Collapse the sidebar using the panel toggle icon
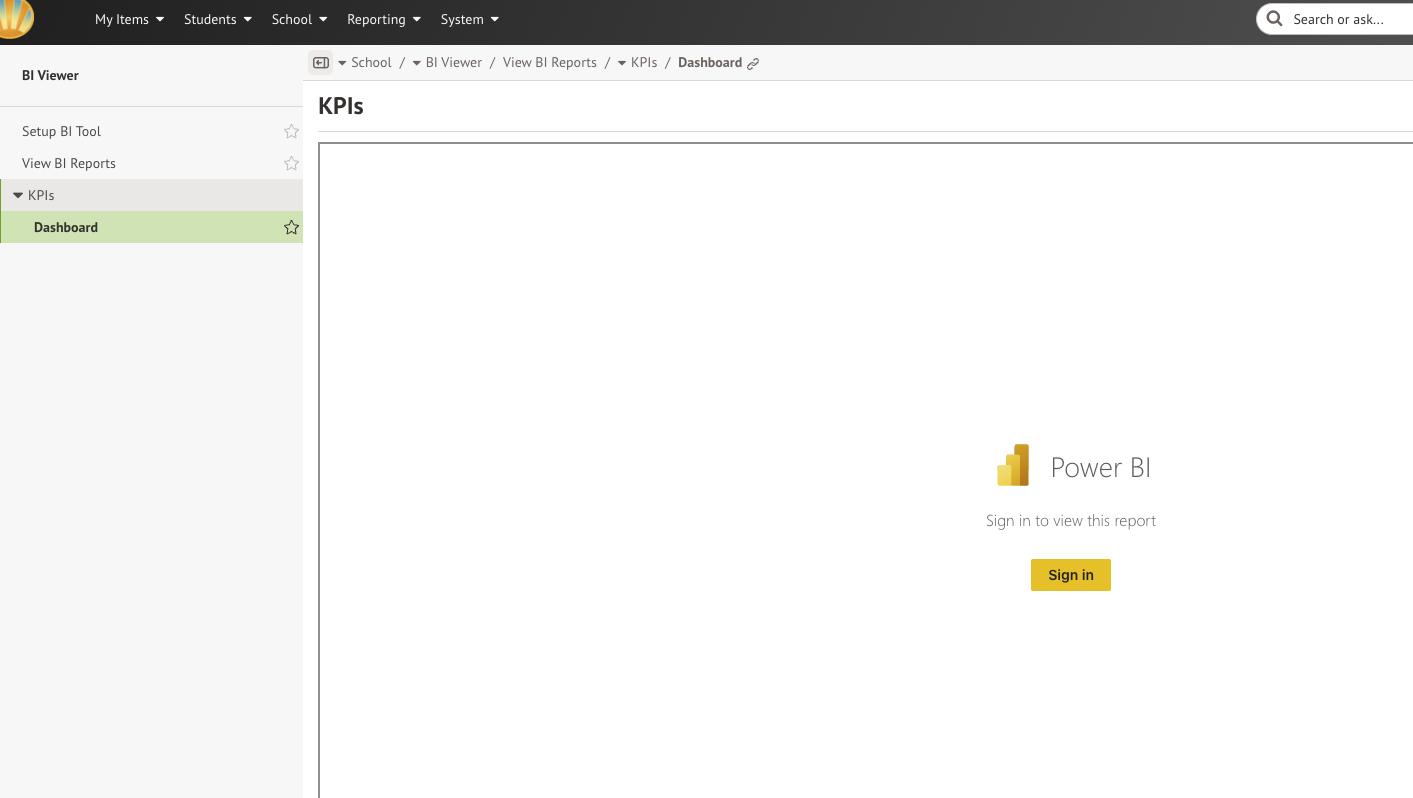This screenshot has height=798, width=1413. pyautogui.click(x=321, y=63)
